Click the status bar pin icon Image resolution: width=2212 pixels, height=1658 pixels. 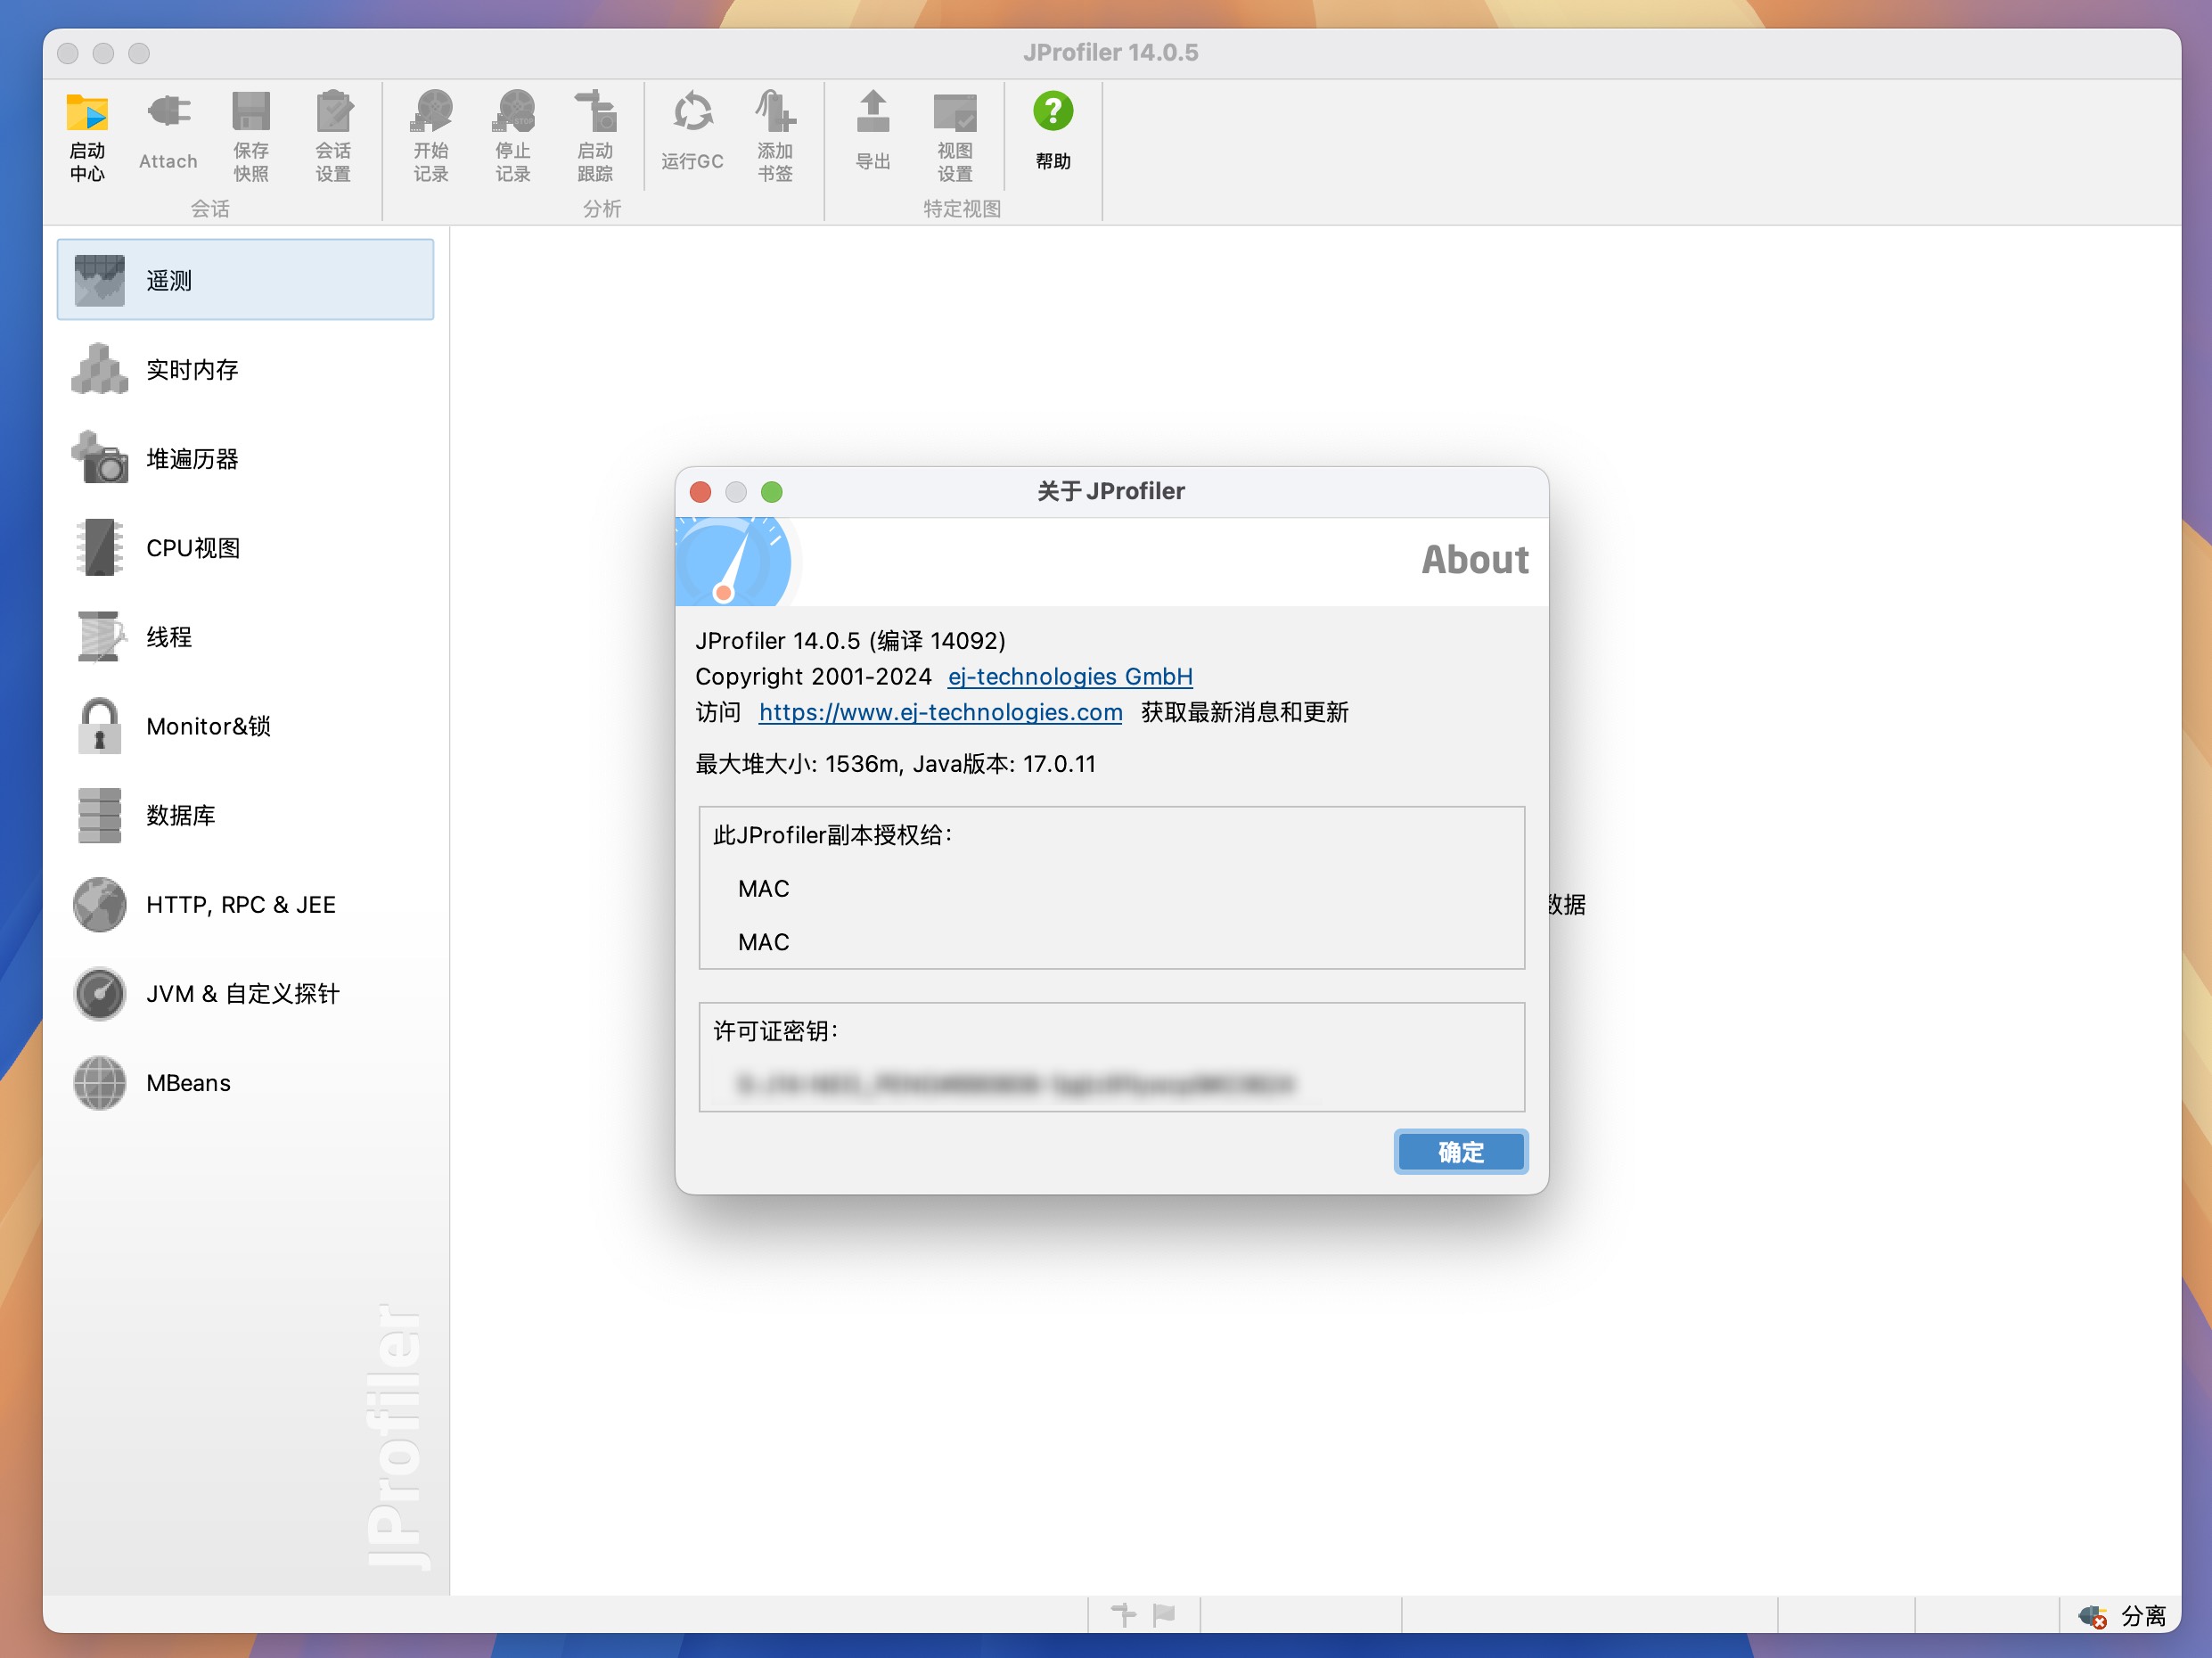pos(1123,1614)
